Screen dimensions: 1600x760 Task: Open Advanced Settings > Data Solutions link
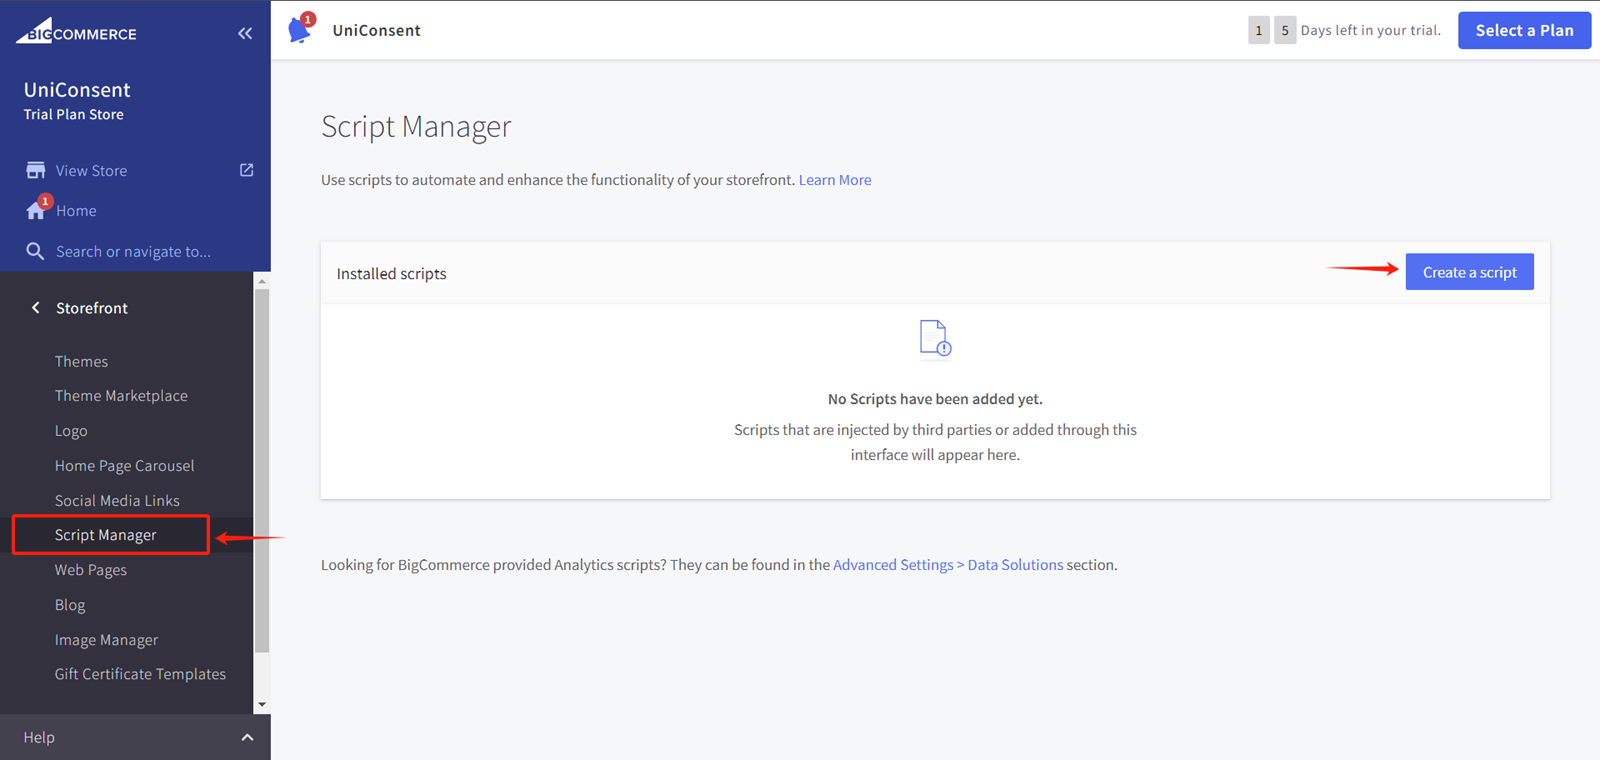948,565
